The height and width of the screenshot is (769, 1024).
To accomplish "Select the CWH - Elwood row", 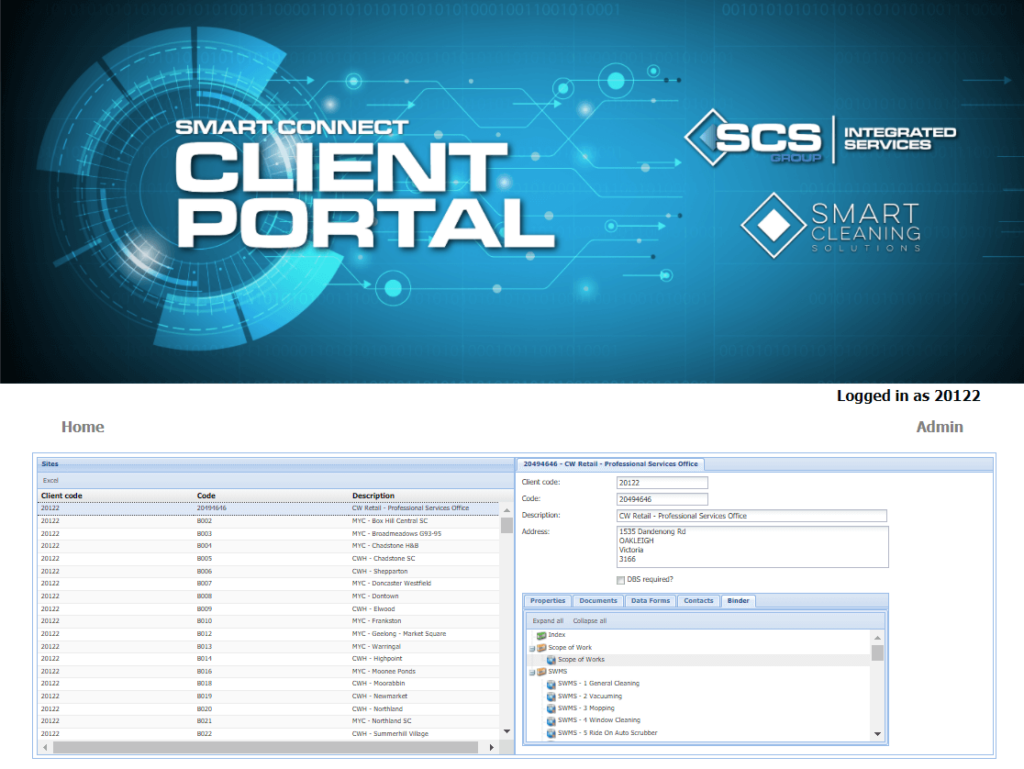I will (268, 609).
